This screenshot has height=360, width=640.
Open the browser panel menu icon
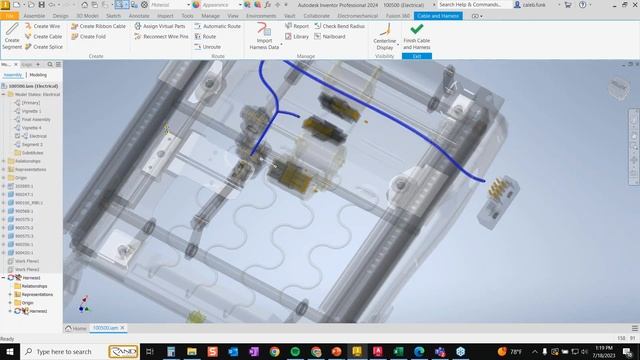tap(58, 64)
